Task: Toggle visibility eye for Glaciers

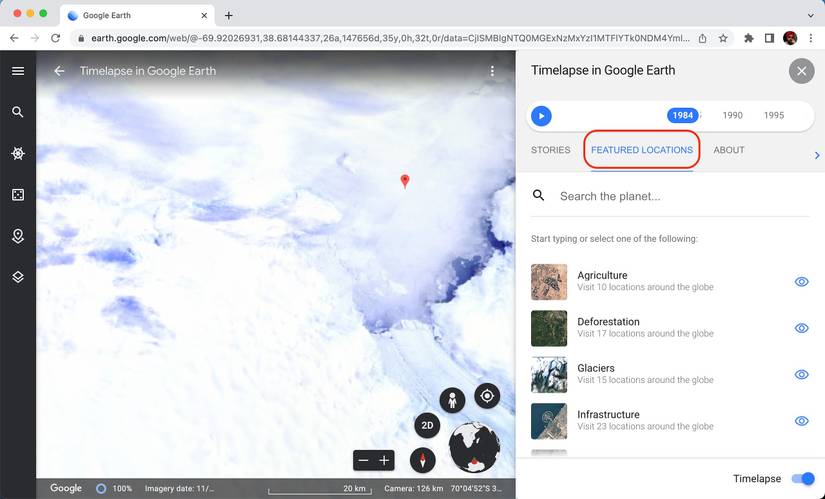Action: (x=801, y=374)
